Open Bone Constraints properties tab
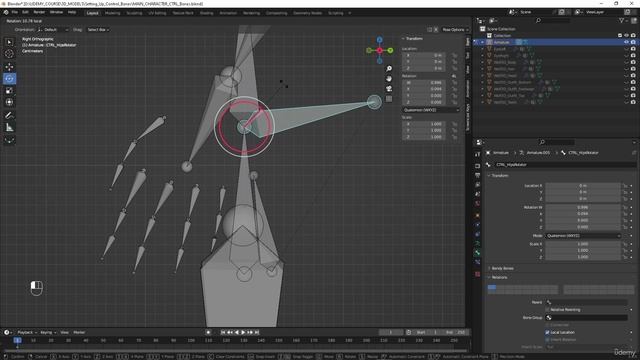The width and height of the screenshot is (640, 360). pyautogui.click(x=478, y=262)
